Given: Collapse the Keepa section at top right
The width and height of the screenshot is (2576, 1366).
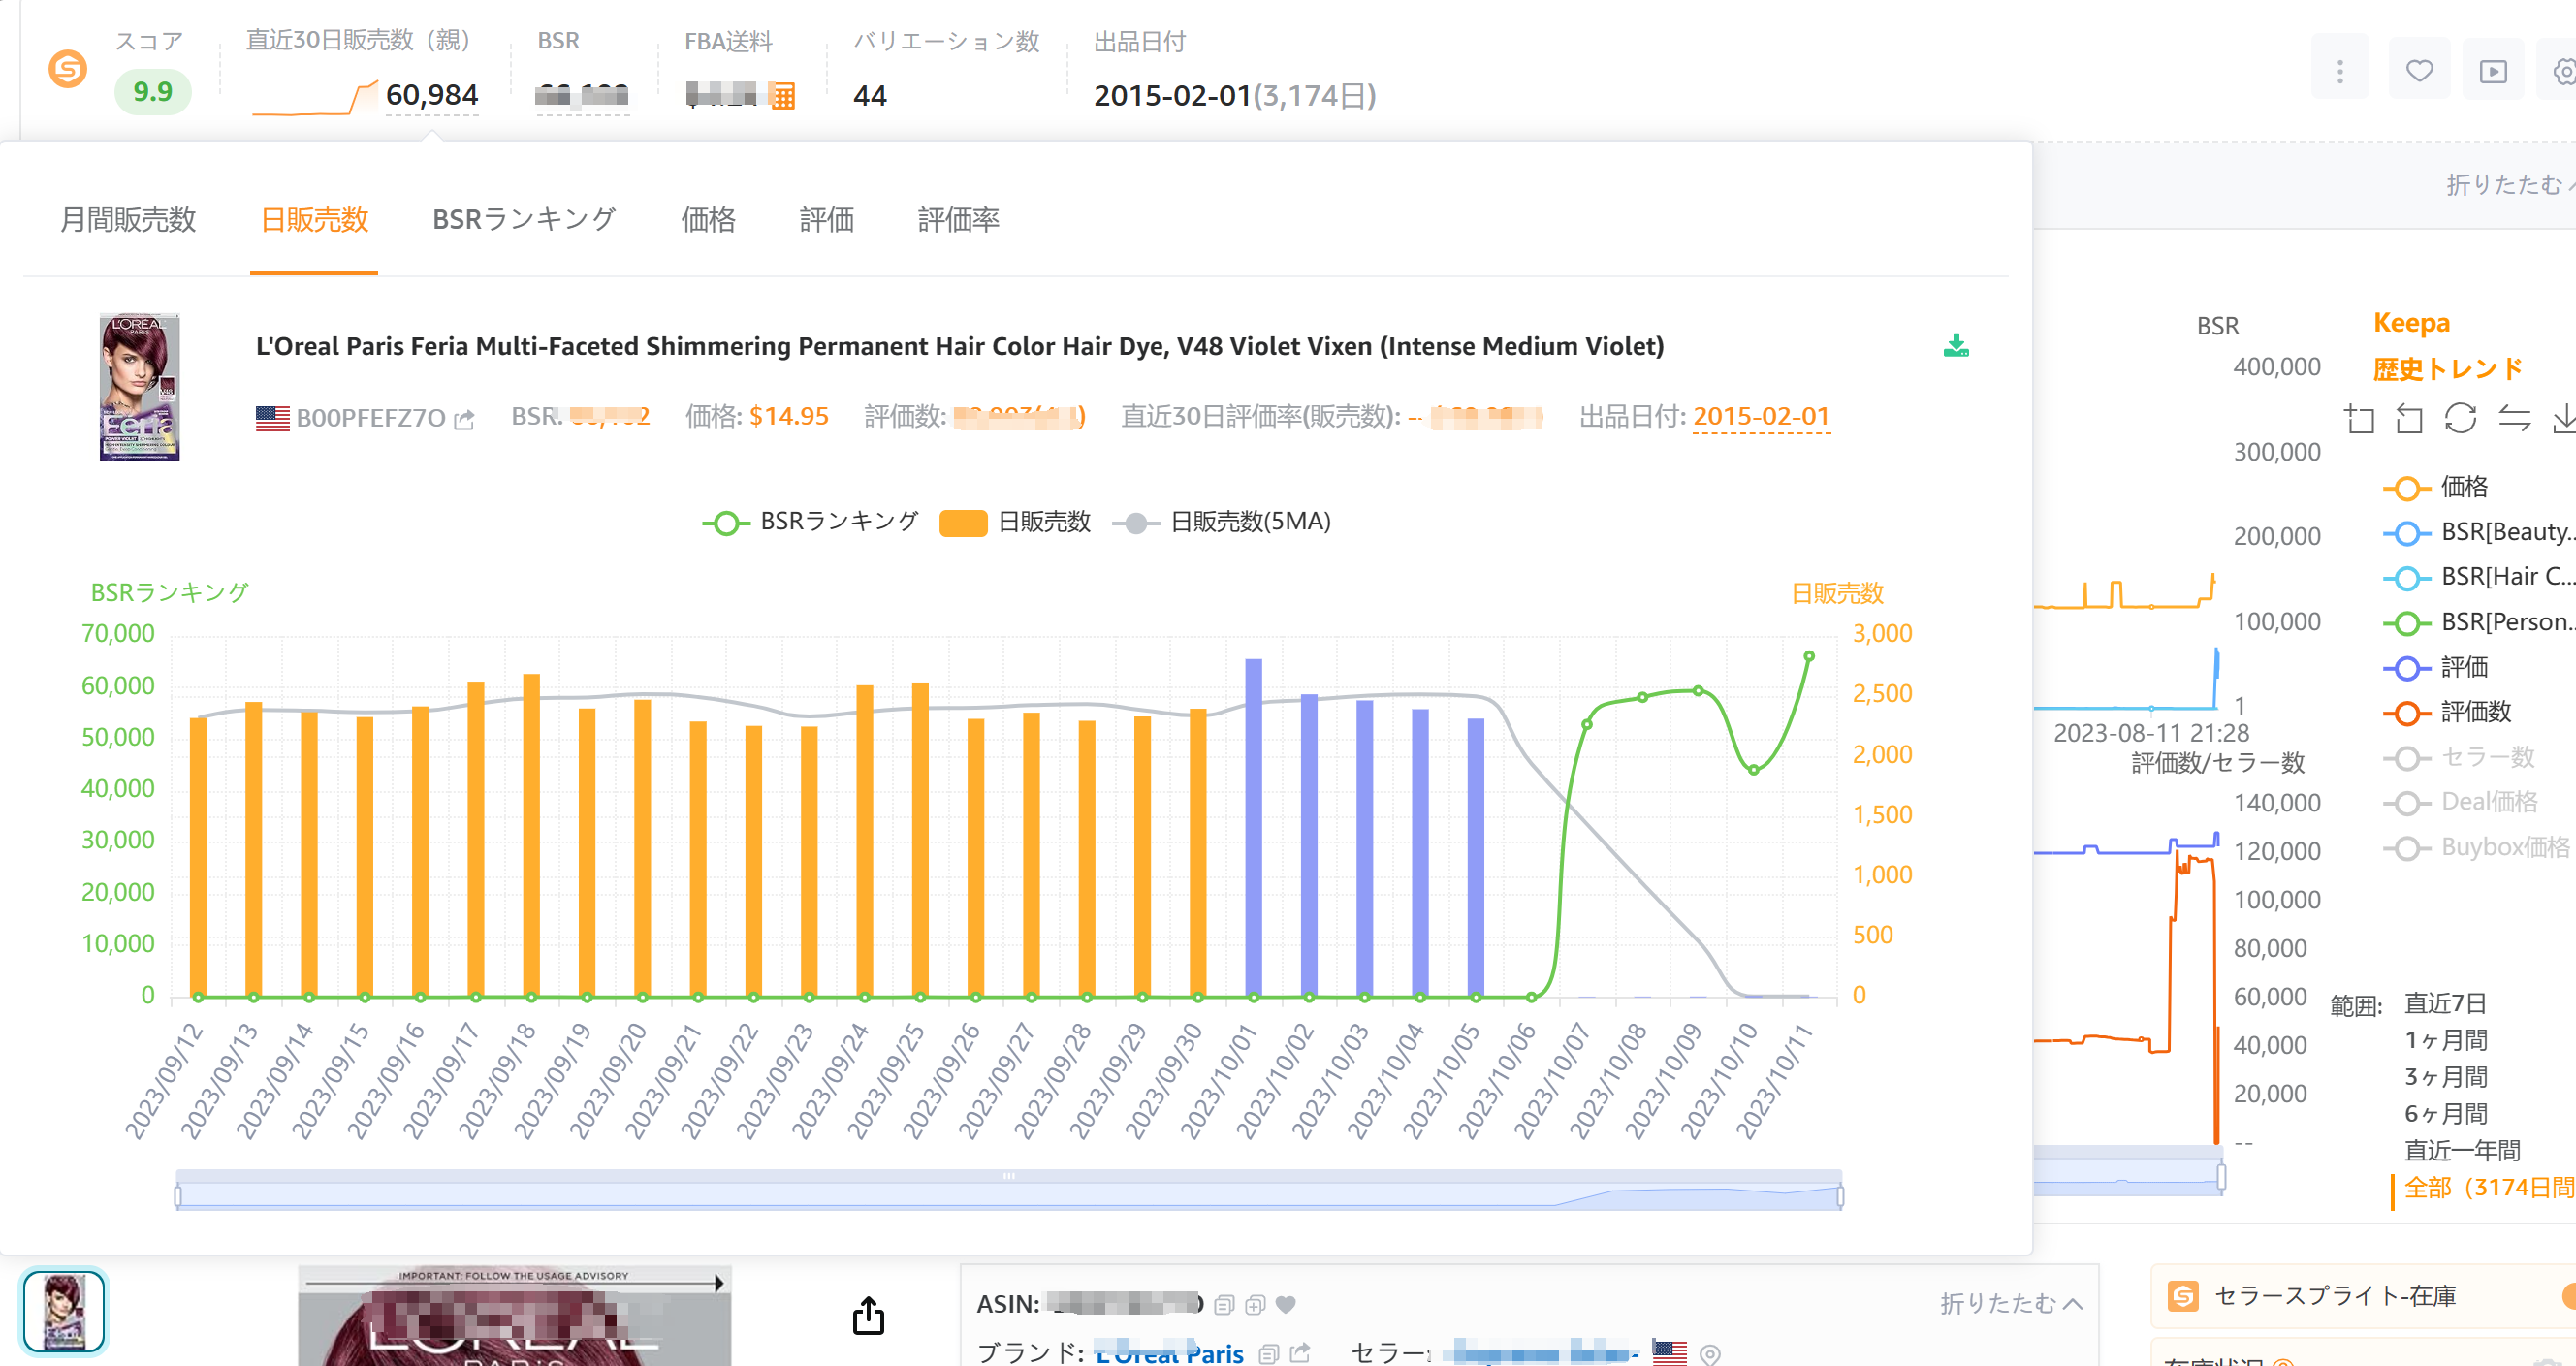Looking at the screenshot, I should point(2510,185).
